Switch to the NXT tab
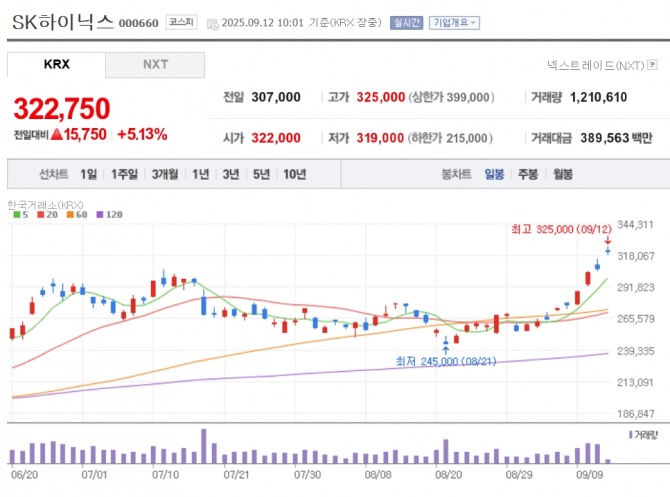 155,65
